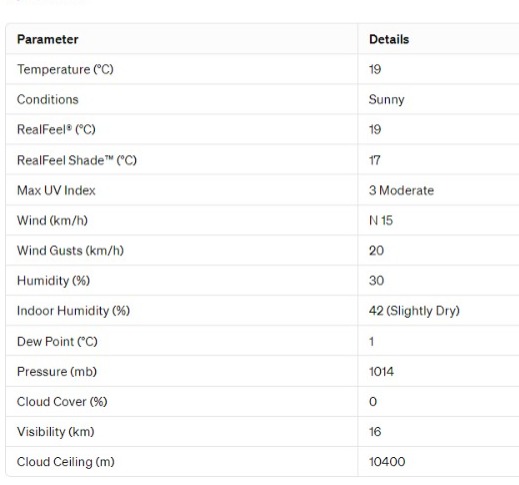Click the Cloud Ceiling value 10400

pyautogui.click(x=387, y=462)
